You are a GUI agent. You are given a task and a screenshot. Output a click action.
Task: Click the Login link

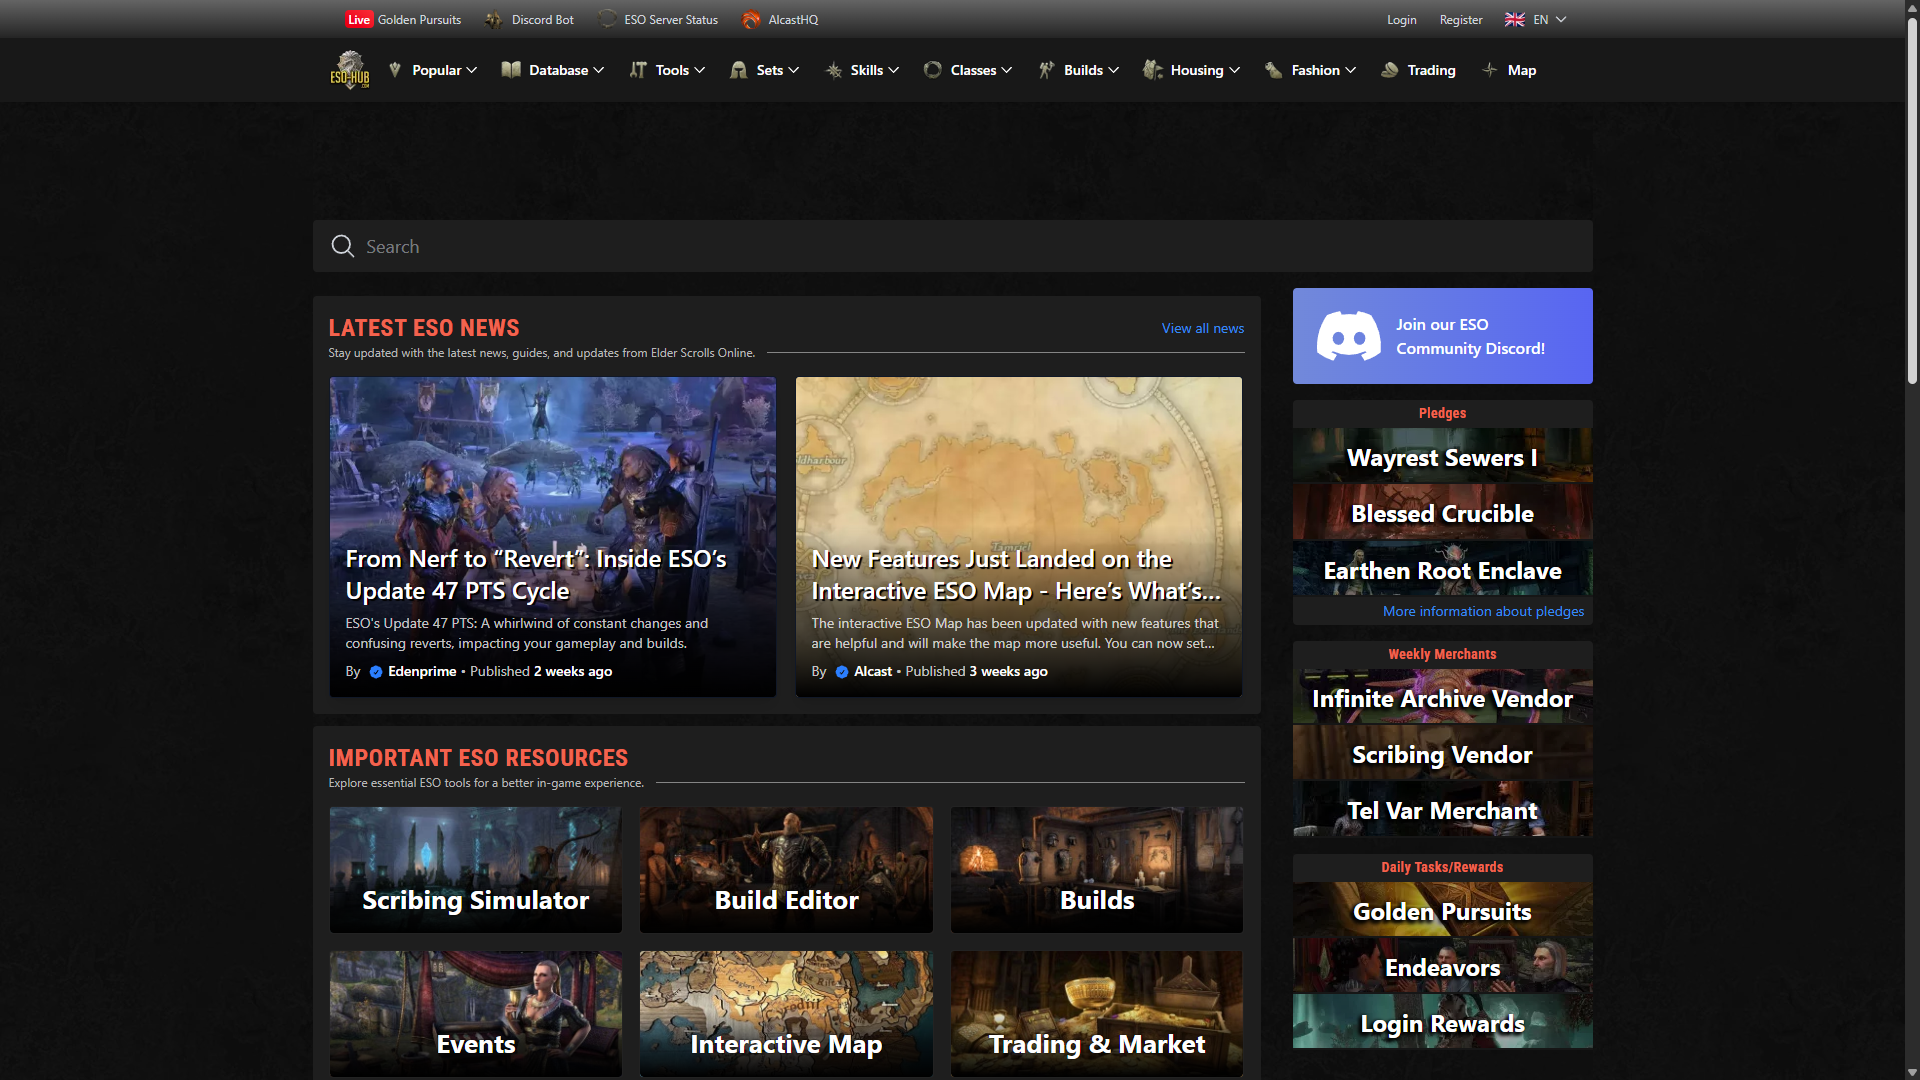1402,20
